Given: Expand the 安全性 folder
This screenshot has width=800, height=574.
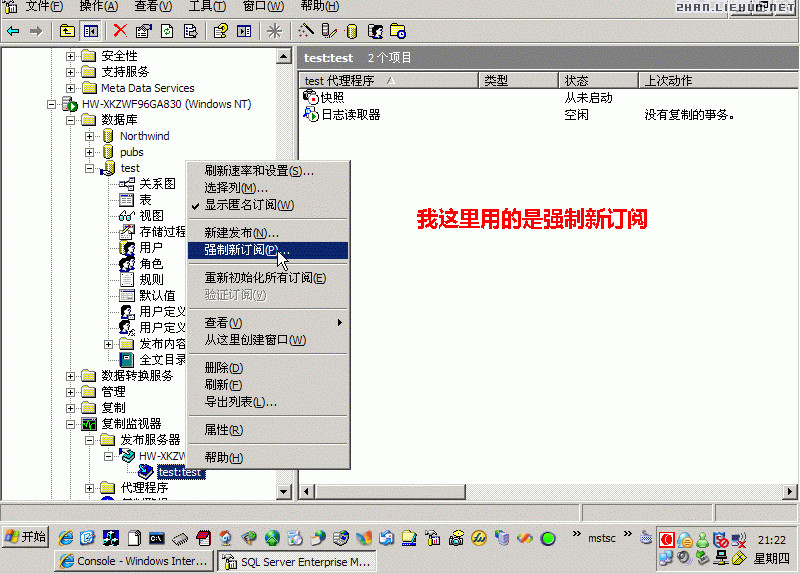Looking at the screenshot, I should pyautogui.click(x=70, y=56).
